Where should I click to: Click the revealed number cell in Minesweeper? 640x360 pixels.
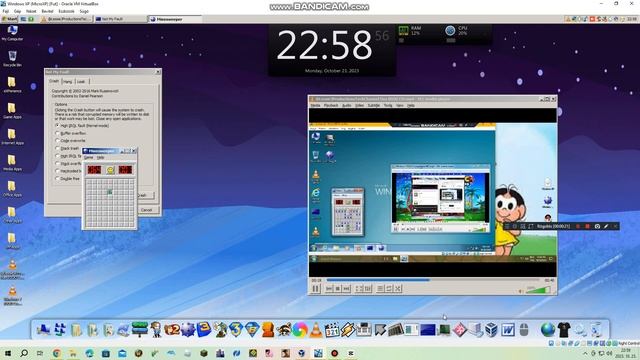click(x=109, y=191)
